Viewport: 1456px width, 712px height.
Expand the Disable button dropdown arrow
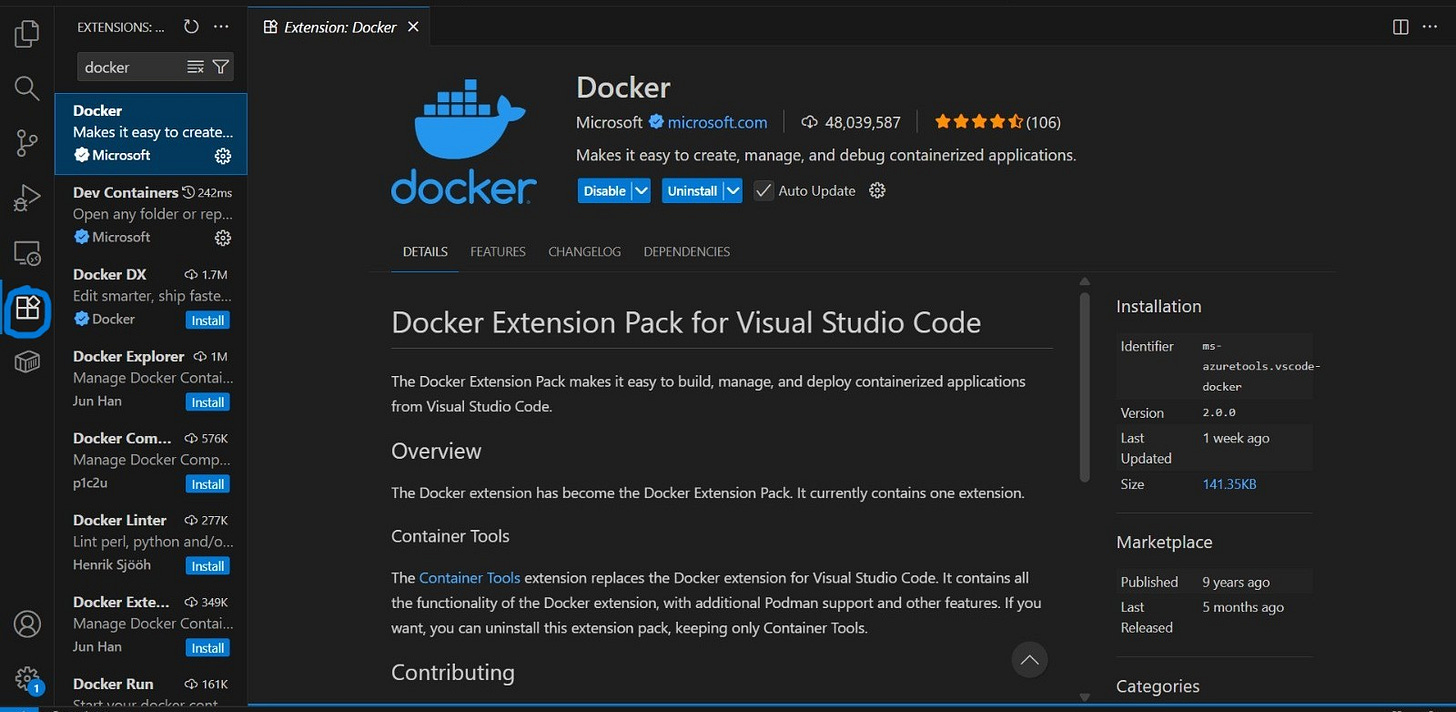coord(641,190)
